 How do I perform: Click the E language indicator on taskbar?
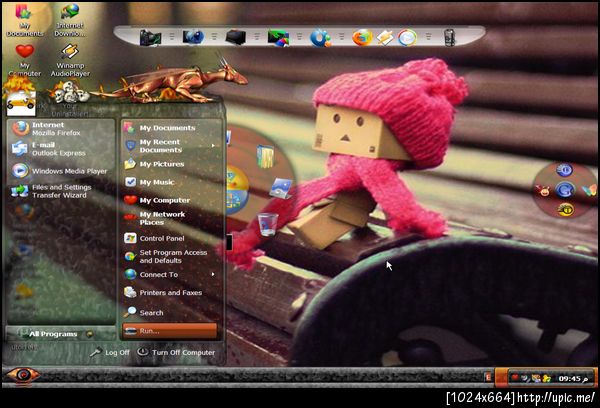488,377
